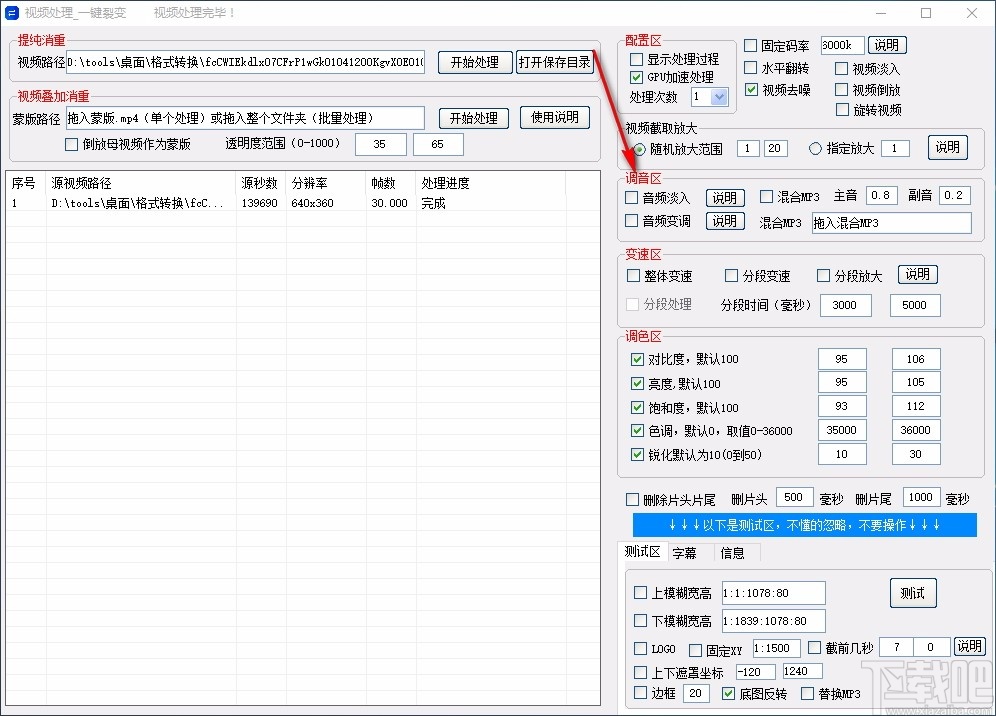Screen dimensions: 996x716
Task: Toggle the 水平翻转 flip option
Action: coord(749,68)
